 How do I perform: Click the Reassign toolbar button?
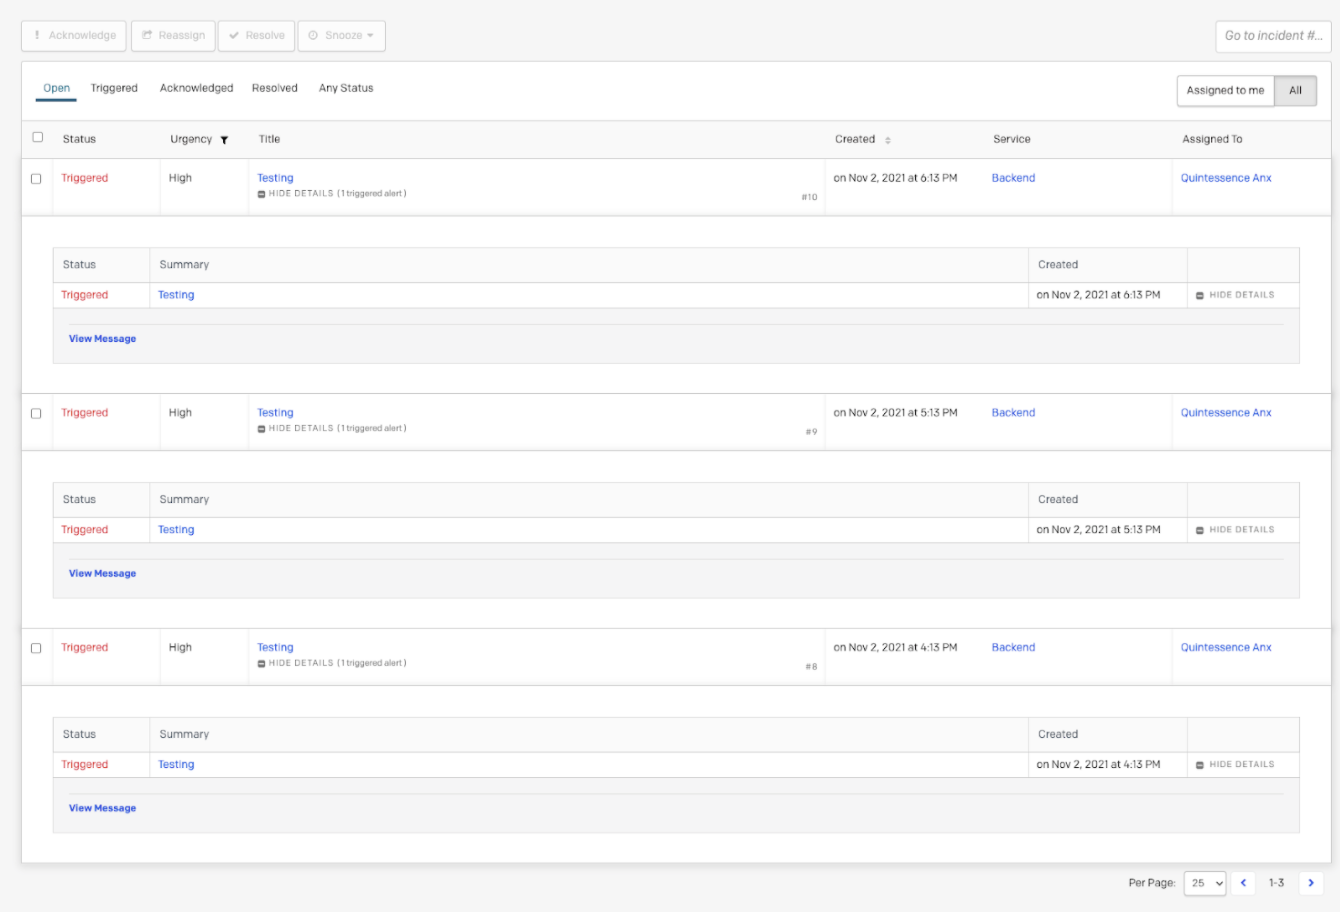(173, 36)
